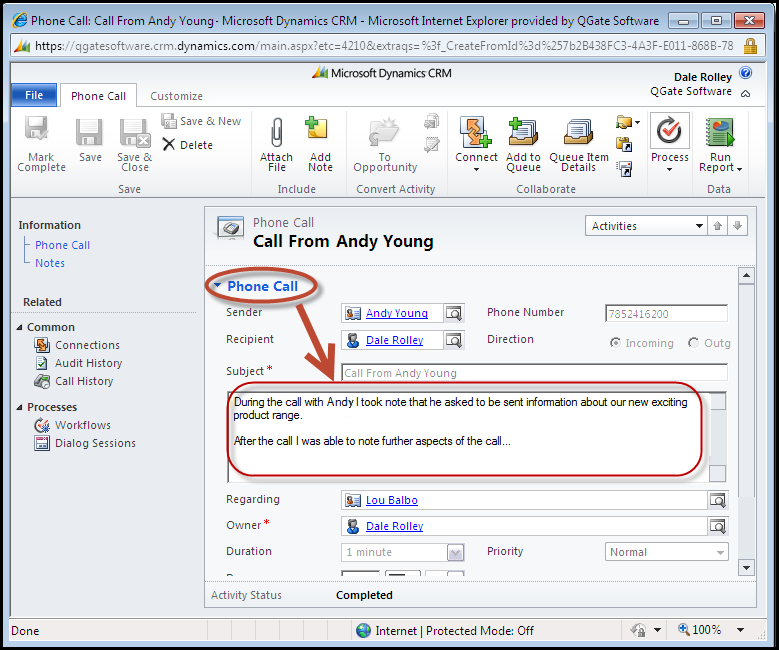The height and width of the screenshot is (650, 779).
Task: Select the Incoming direction radio button
Action: (x=615, y=342)
